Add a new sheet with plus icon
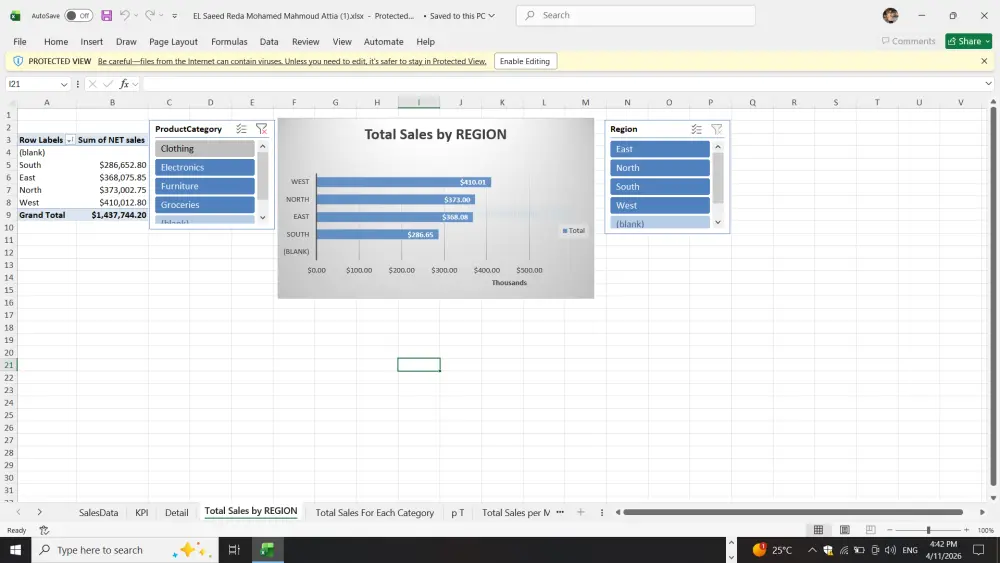Viewport: 1000px width, 563px height. tap(580, 512)
